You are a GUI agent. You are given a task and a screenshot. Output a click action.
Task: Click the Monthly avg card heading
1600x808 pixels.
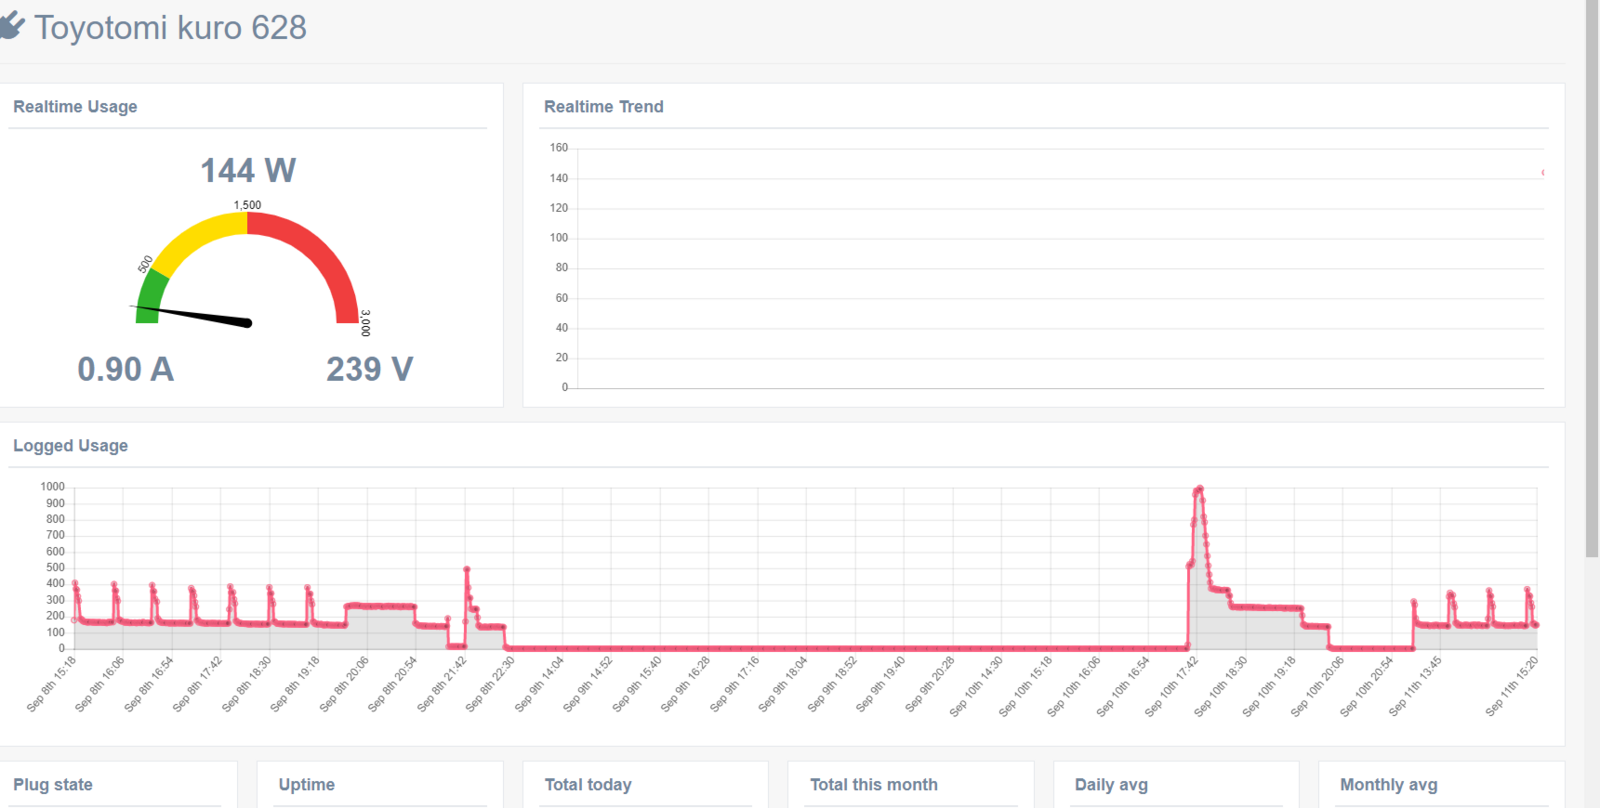pos(1389,785)
